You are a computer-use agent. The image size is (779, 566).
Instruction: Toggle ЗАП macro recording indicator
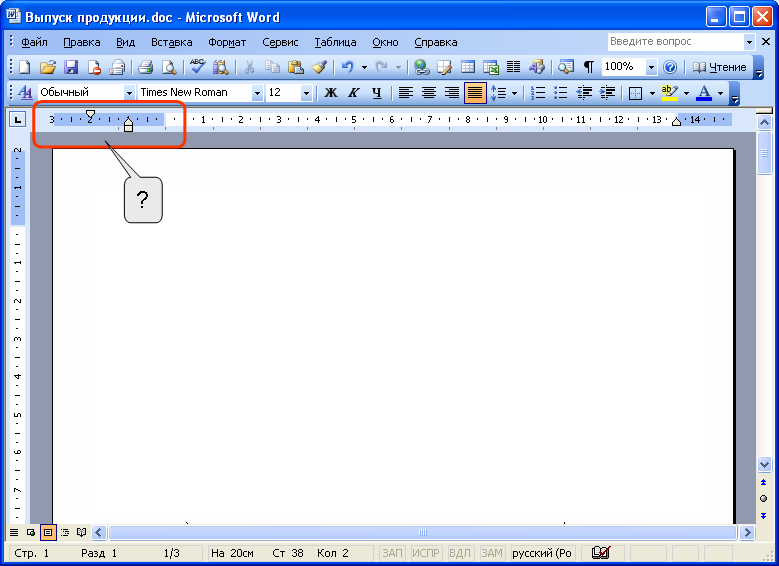click(x=392, y=553)
